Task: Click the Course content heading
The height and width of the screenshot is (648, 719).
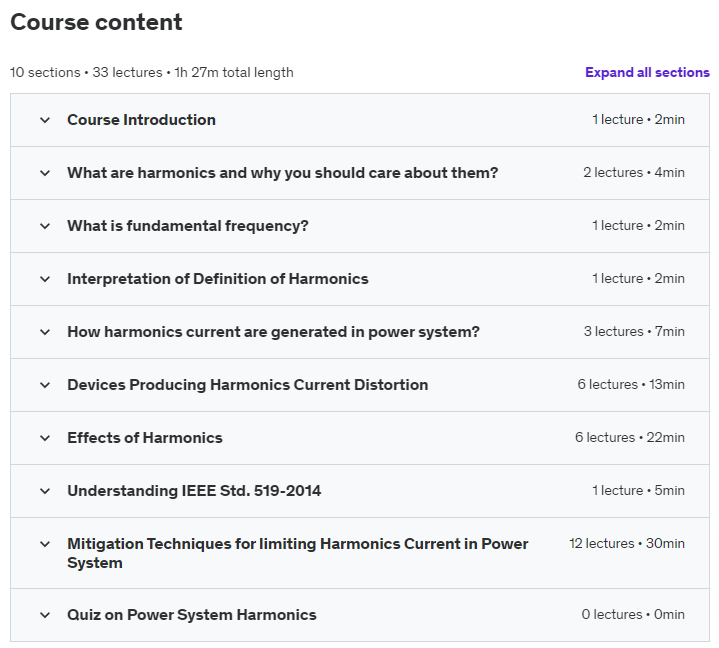Action: [96, 22]
